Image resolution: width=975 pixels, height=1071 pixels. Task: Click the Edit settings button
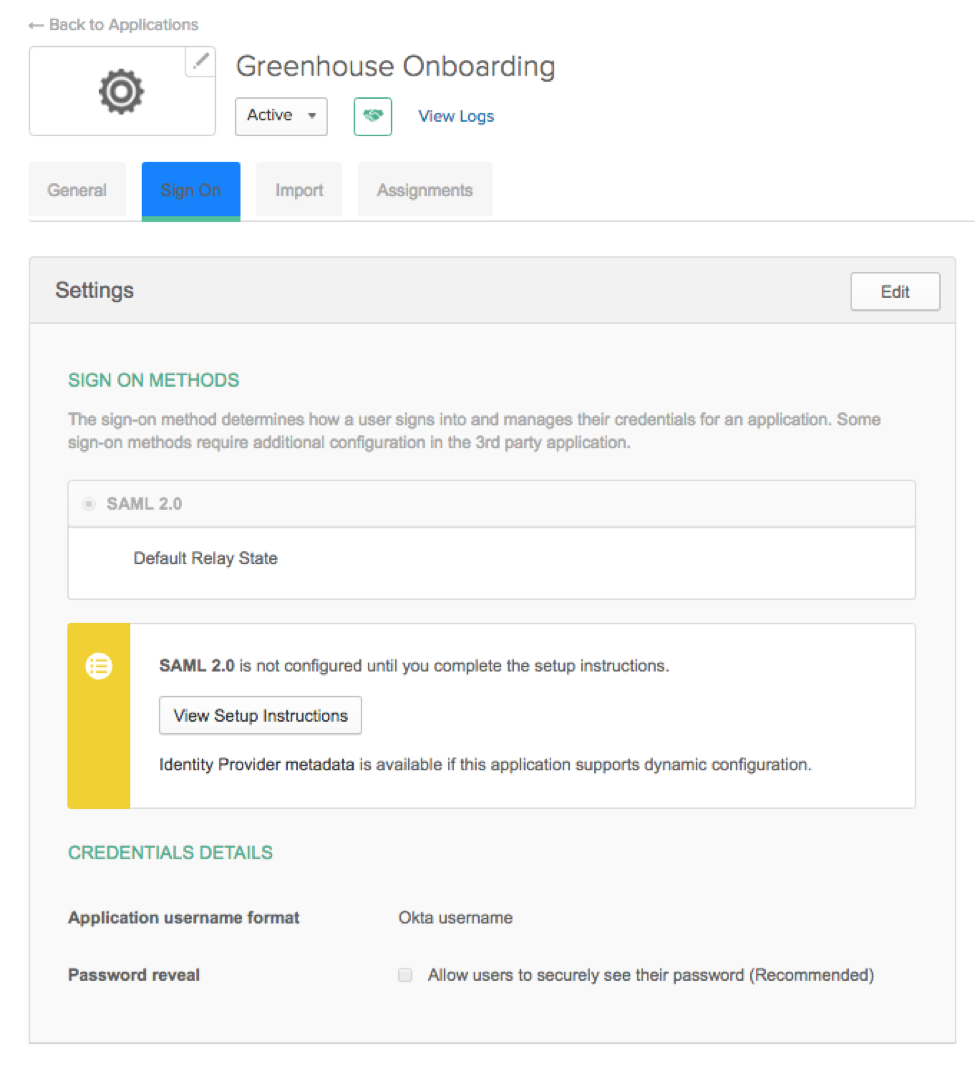point(894,292)
